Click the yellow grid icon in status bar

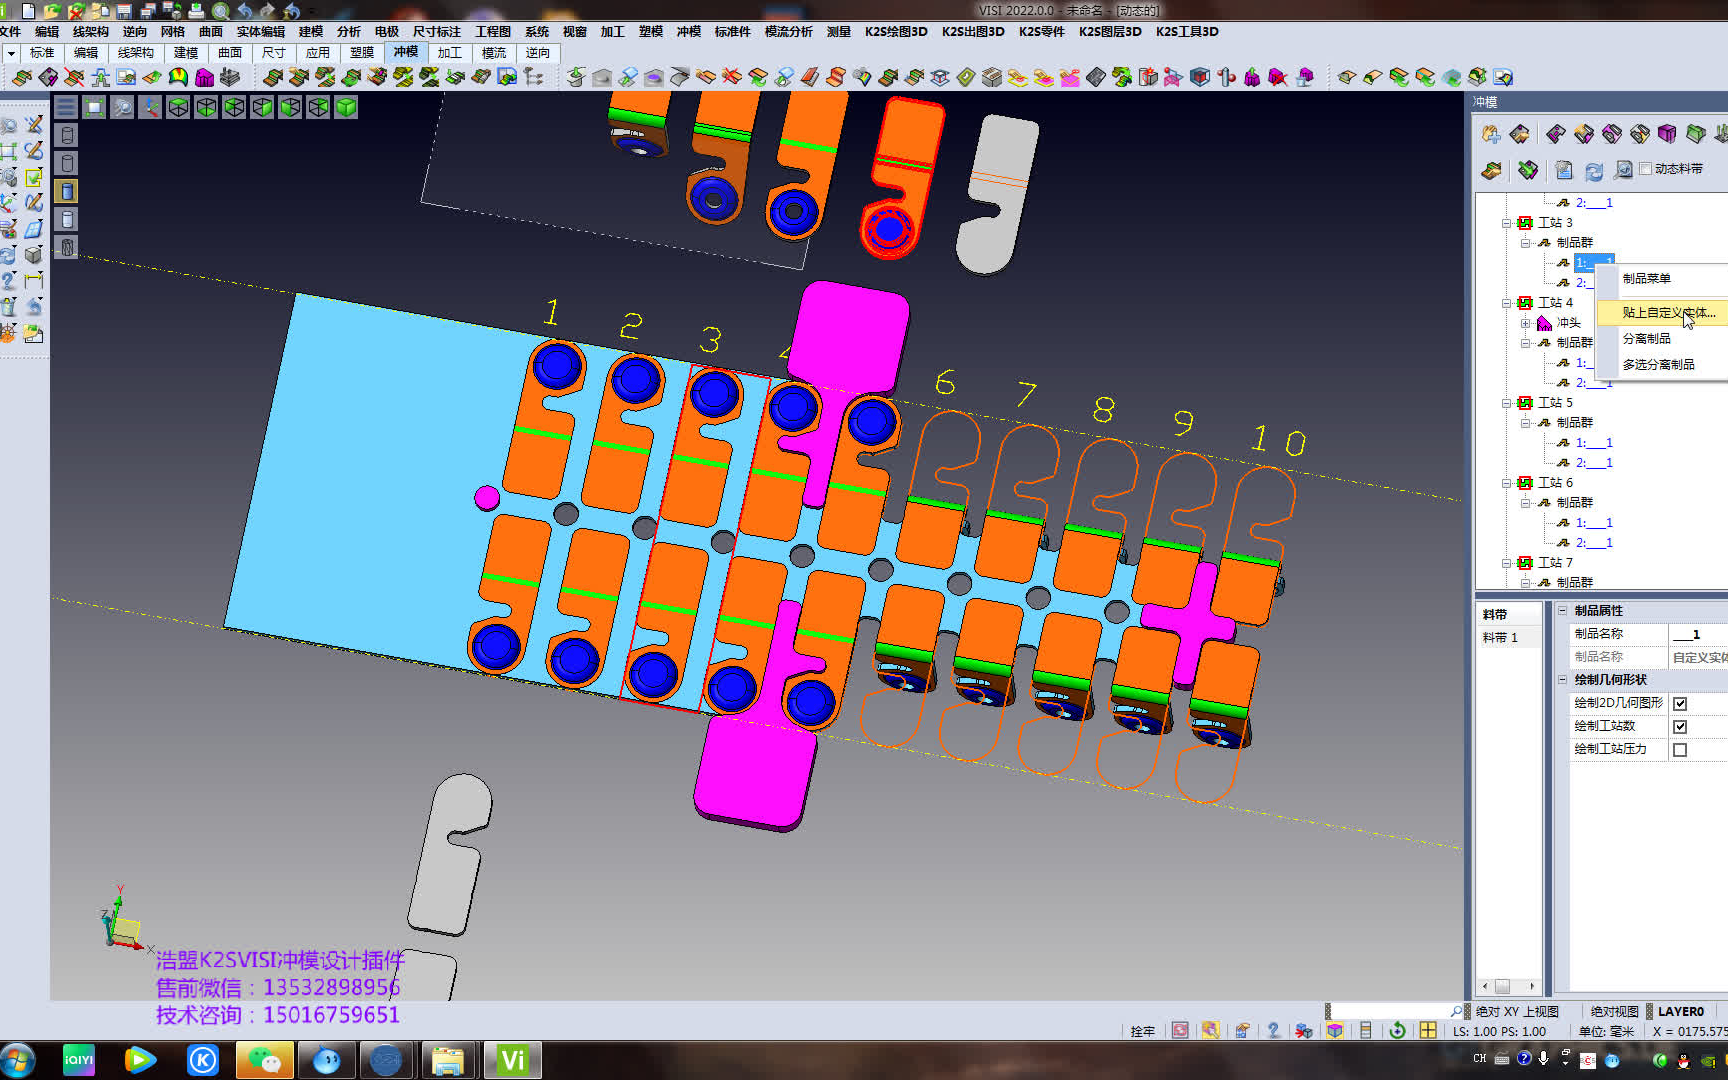point(1428,1030)
